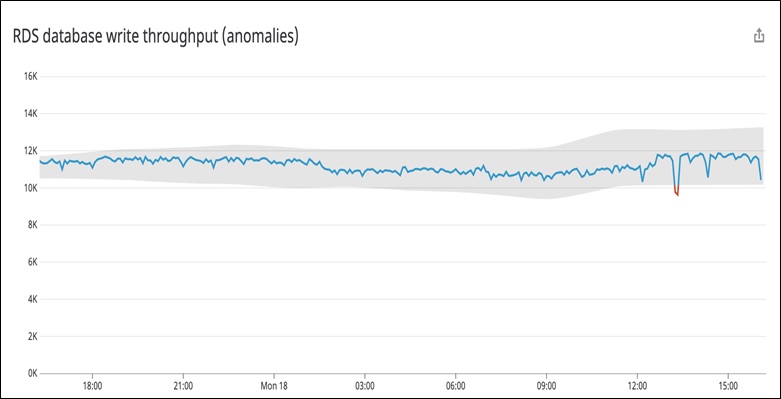The width and height of the screenshot is (781, 399).
Task: Select the 12:00 time axis label
Action: 638,386
